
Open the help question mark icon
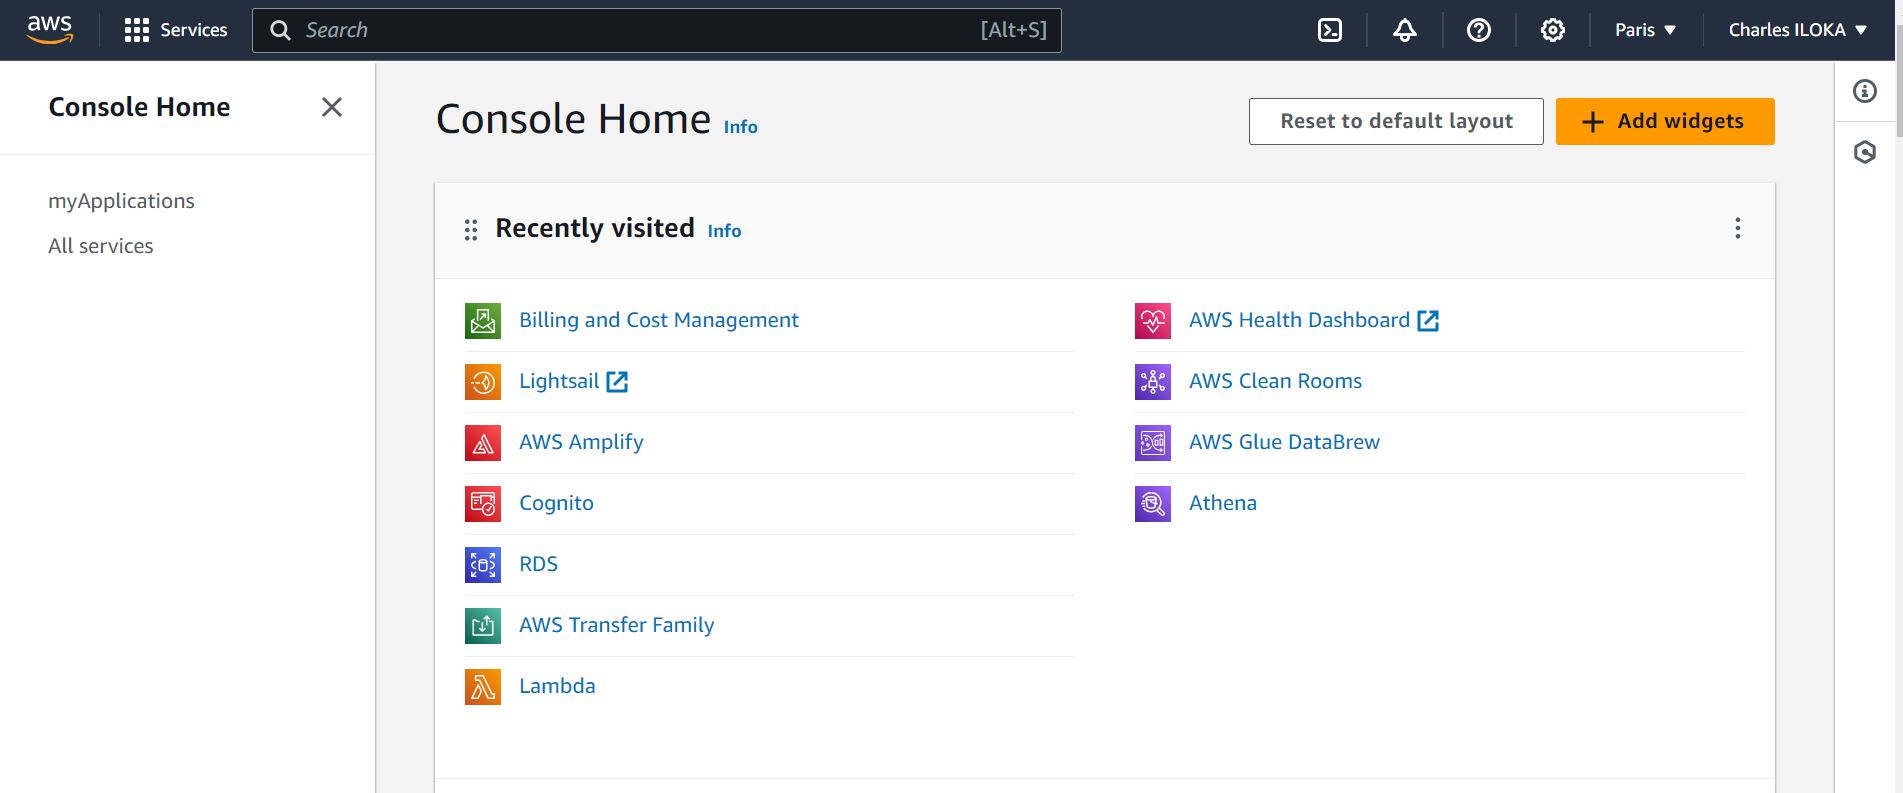[1479, 30]
